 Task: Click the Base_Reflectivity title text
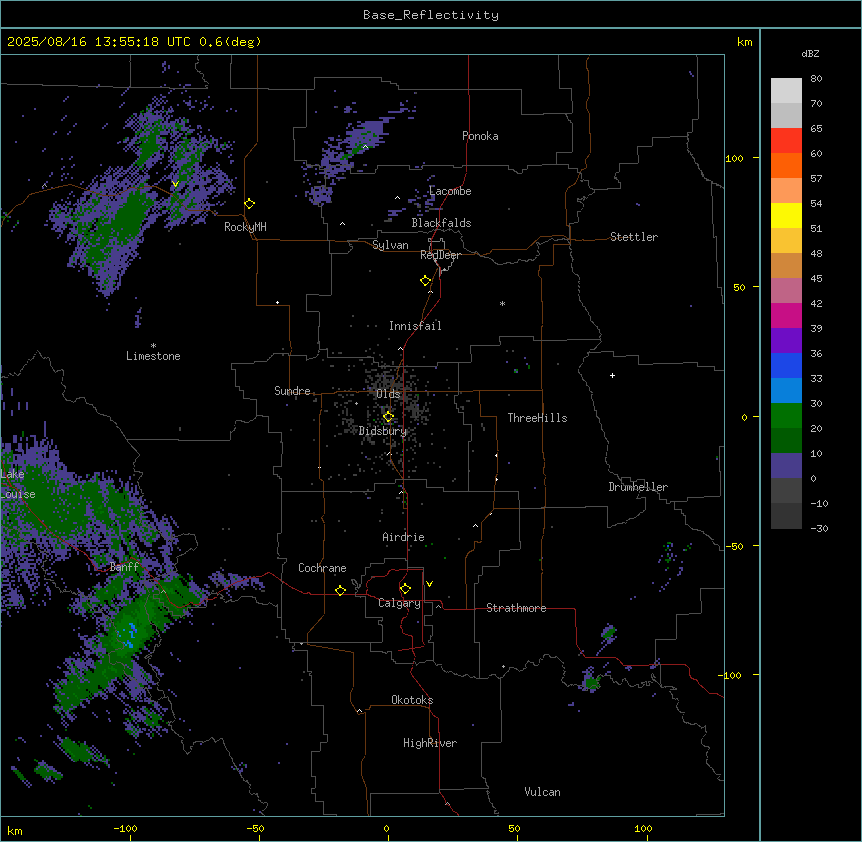tap(431, 15)
